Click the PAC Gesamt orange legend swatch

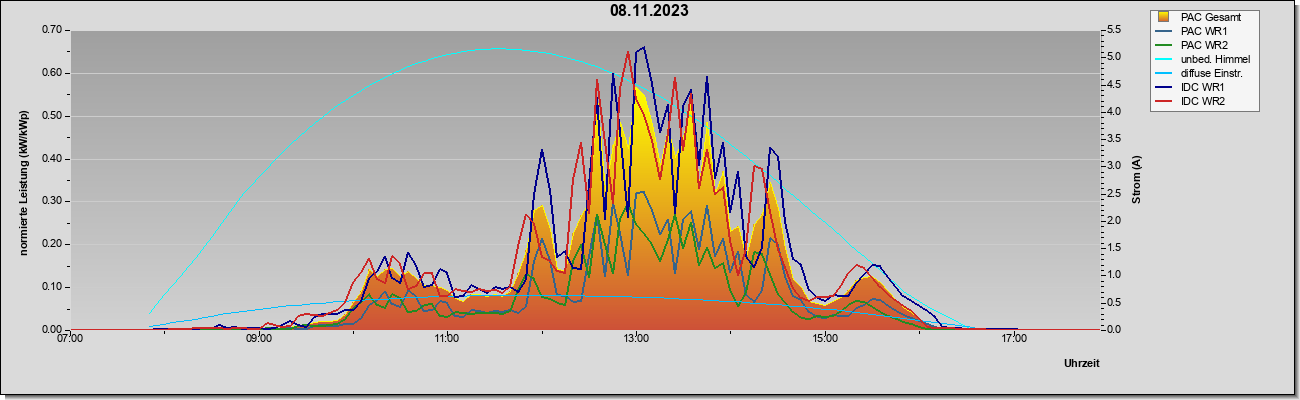pos(1163,17)
